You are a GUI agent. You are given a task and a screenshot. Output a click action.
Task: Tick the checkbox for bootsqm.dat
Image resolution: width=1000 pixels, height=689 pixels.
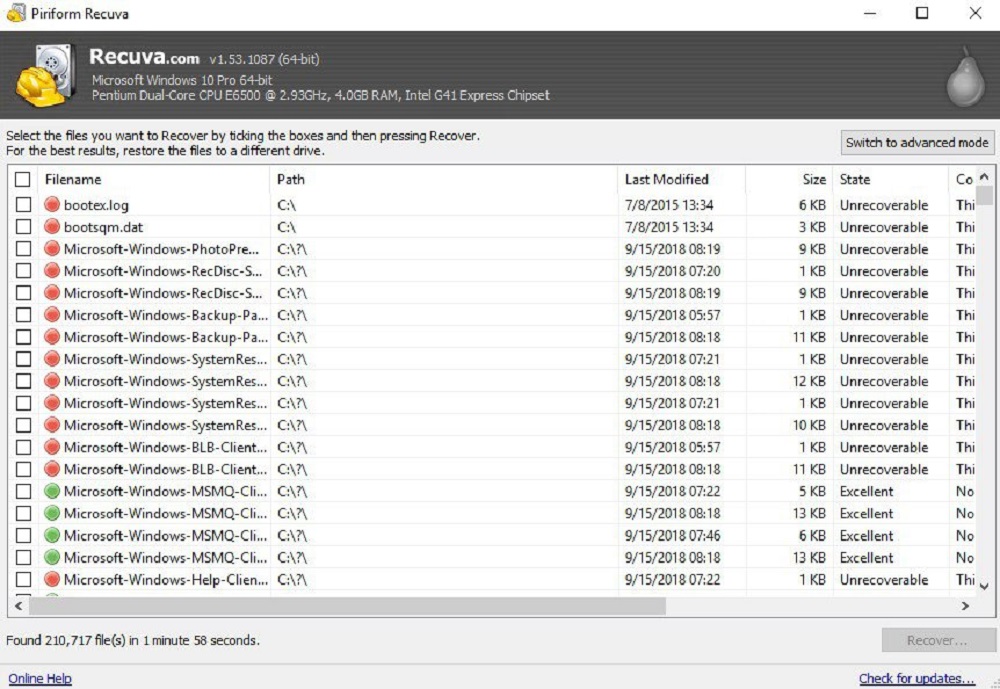click(x=24, y=226)
